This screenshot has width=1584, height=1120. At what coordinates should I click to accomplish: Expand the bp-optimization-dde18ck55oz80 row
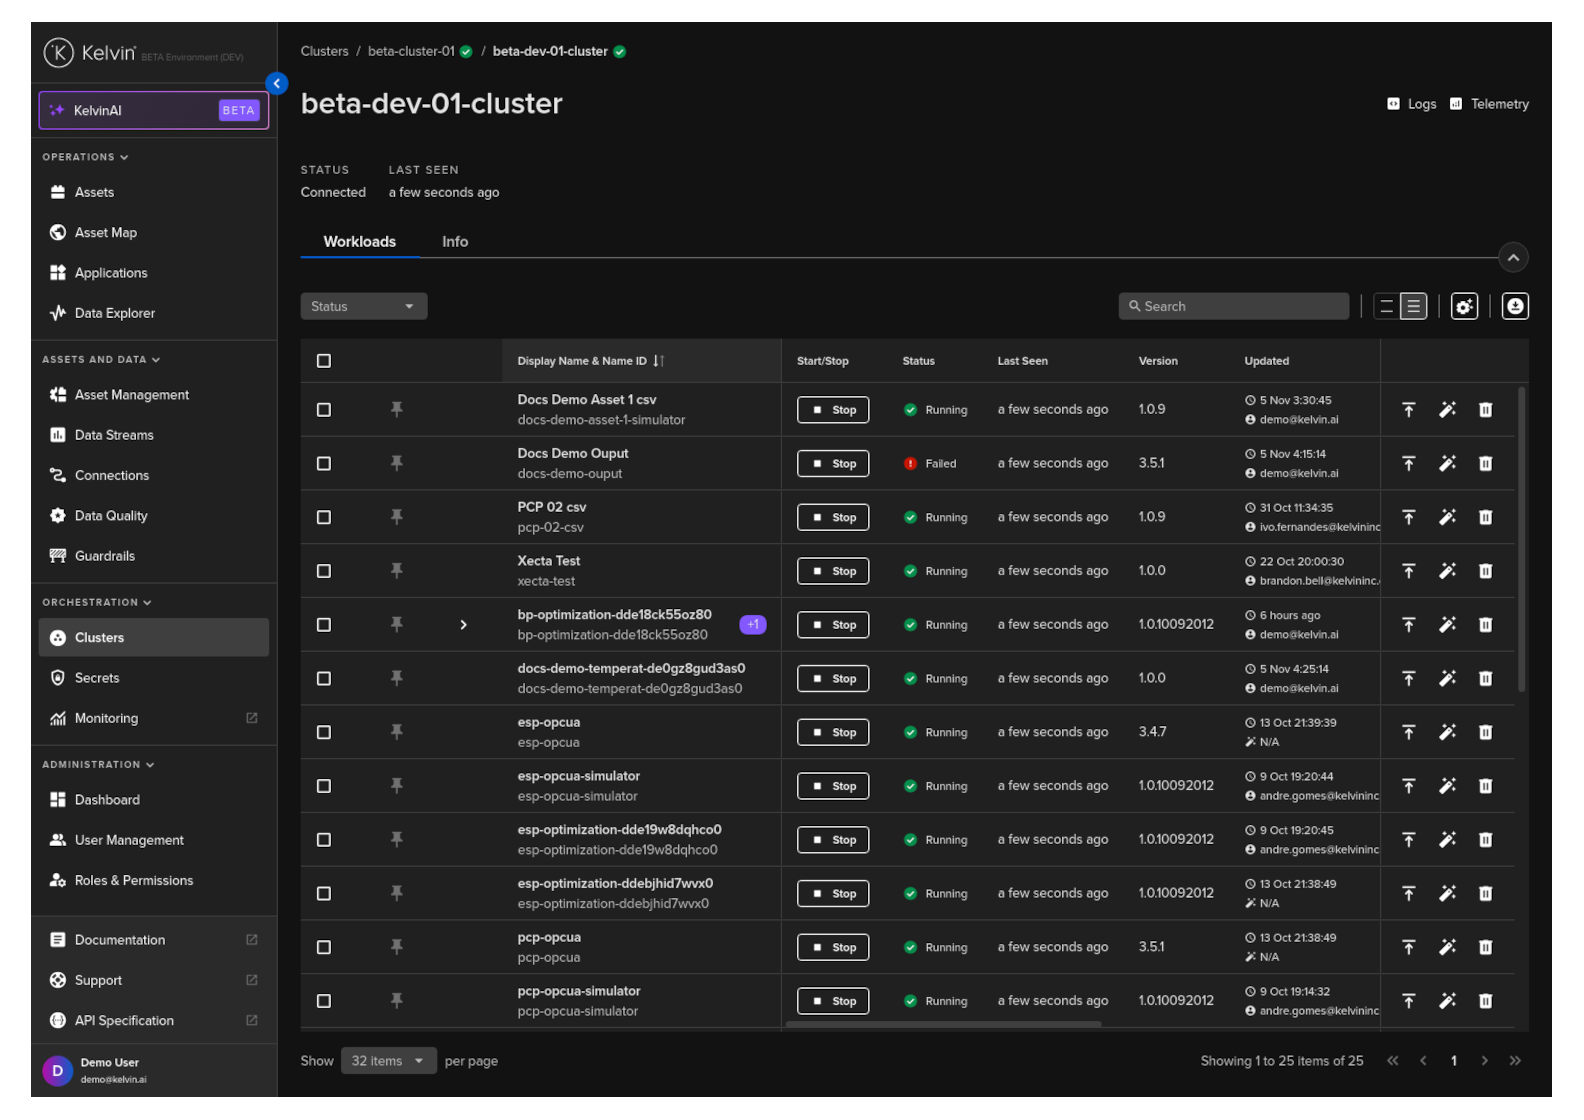pyautogui.click(x=463, y=625)
